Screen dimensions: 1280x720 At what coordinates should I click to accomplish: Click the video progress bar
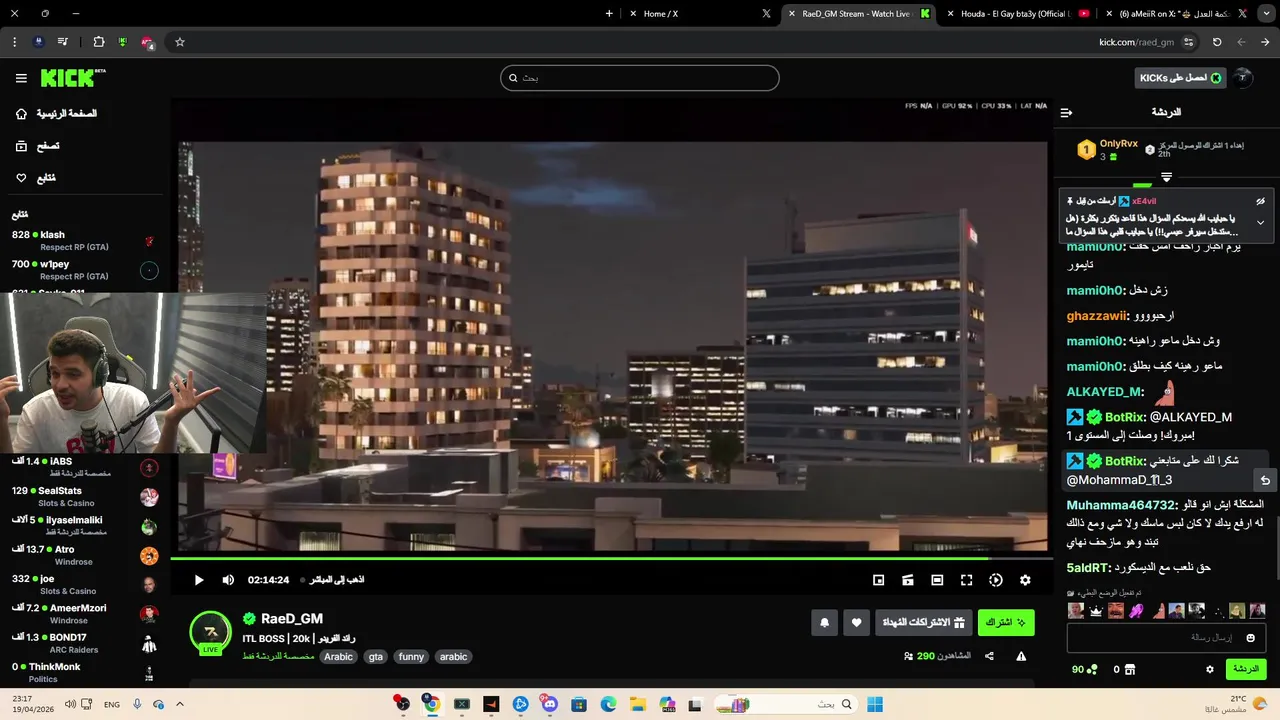pyautogui.click(x=610, y=558)
